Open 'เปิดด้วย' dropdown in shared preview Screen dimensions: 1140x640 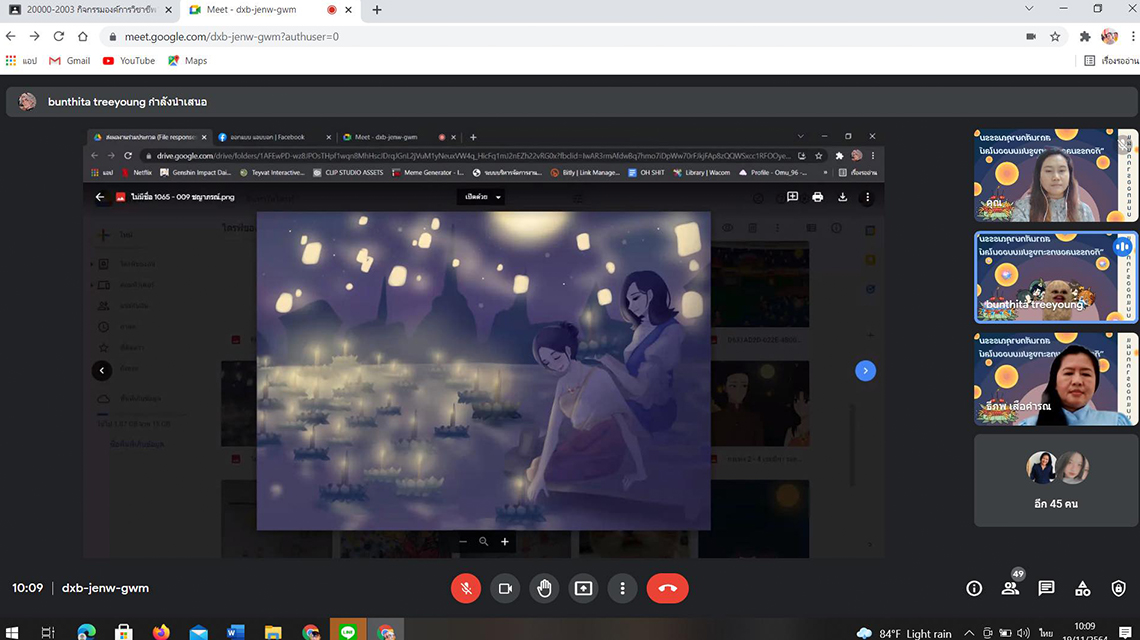481,197
